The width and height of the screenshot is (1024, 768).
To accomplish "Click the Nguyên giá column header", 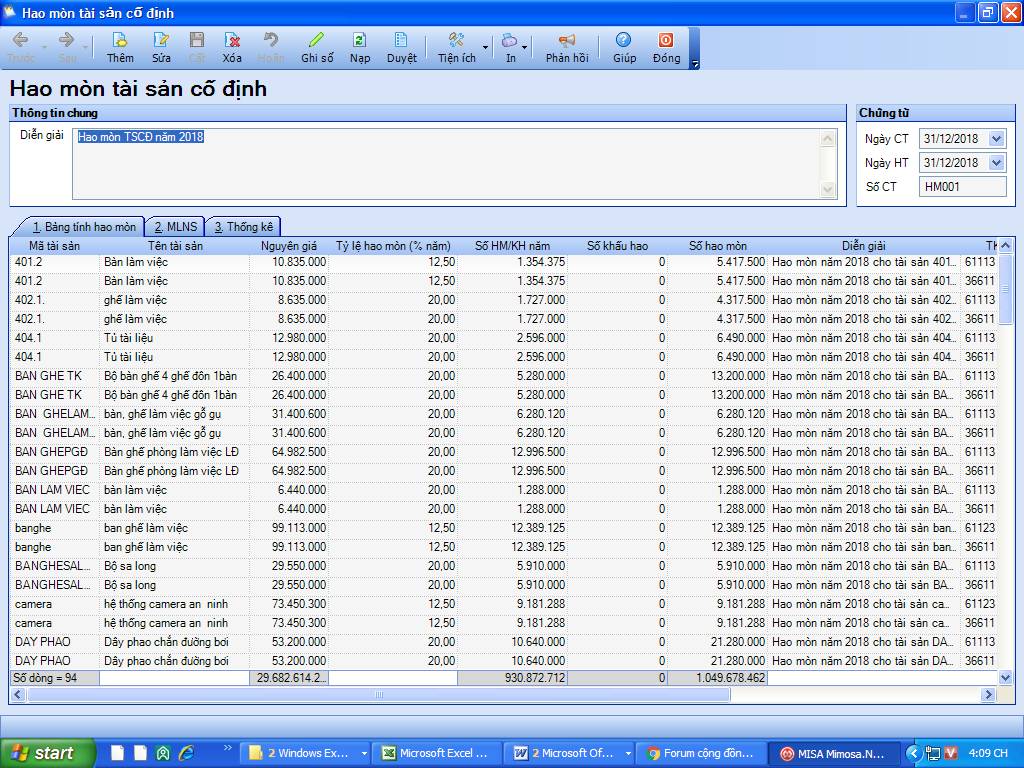I will [x=289, y=245].
